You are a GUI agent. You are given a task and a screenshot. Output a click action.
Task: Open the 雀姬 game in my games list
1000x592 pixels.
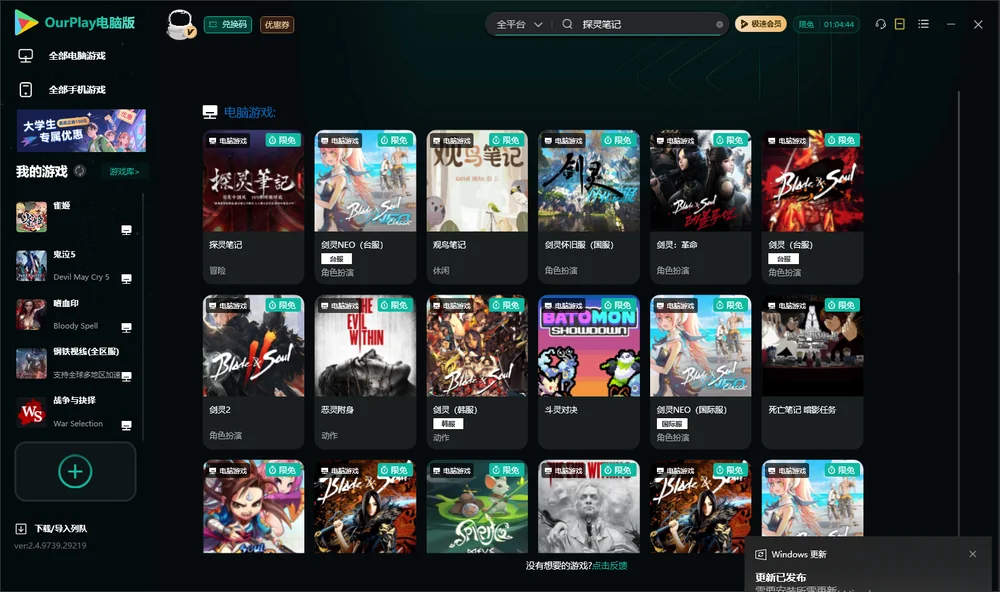pyautogui.click(x=75, y=217)
